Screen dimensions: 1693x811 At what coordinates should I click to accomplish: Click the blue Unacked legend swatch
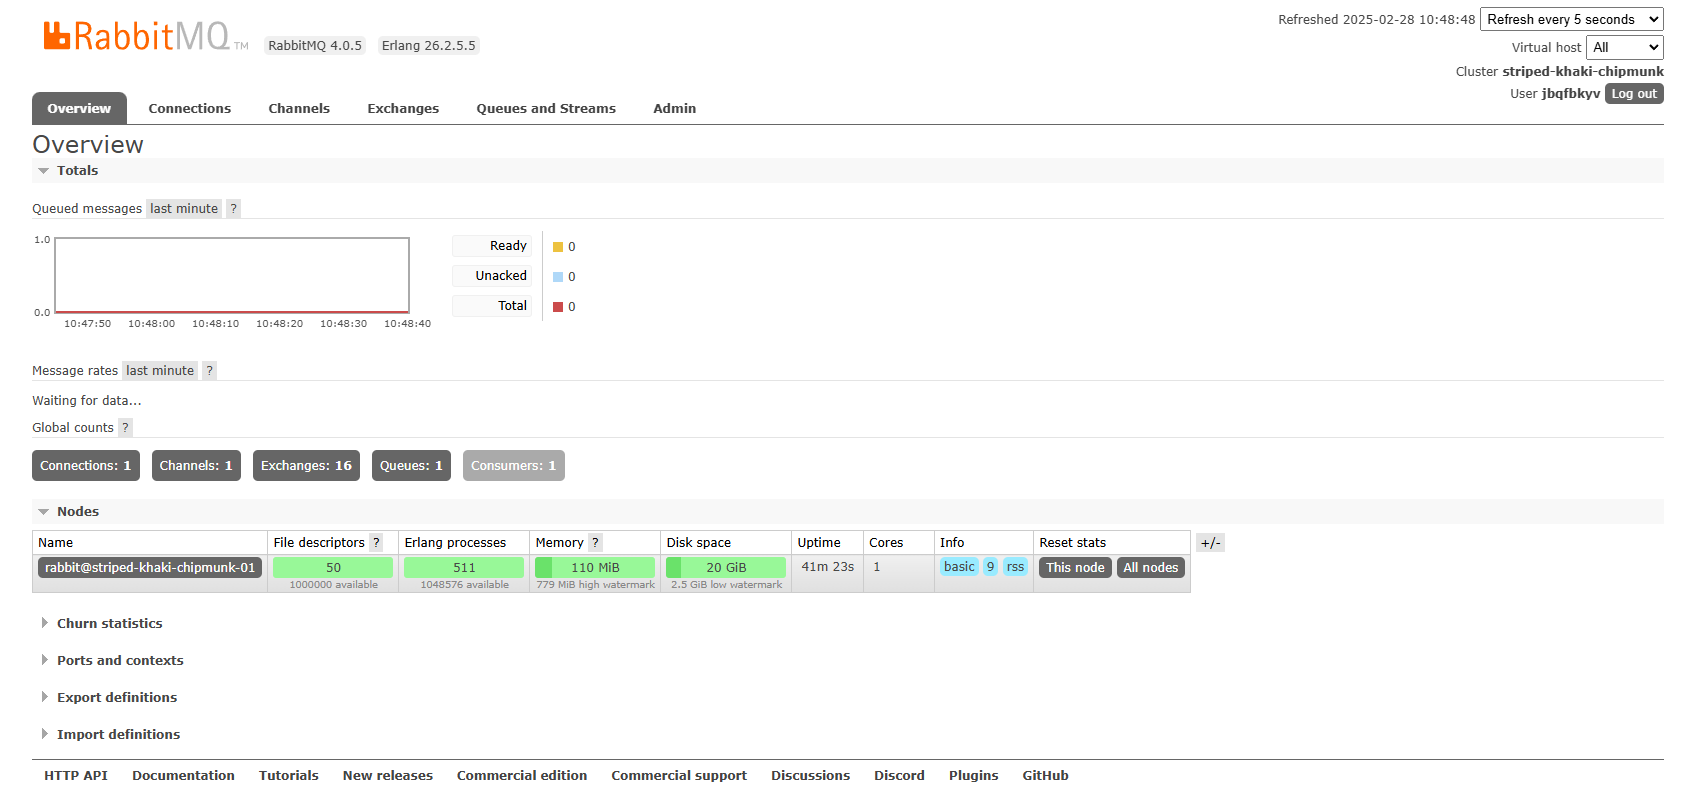click(558, 277)
